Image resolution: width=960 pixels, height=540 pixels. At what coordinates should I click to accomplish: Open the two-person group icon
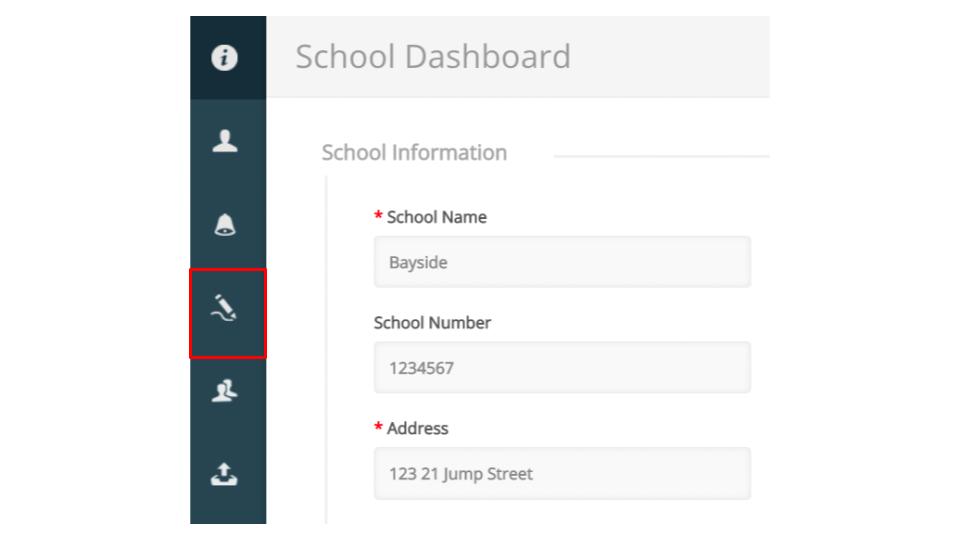click(227, 391)
